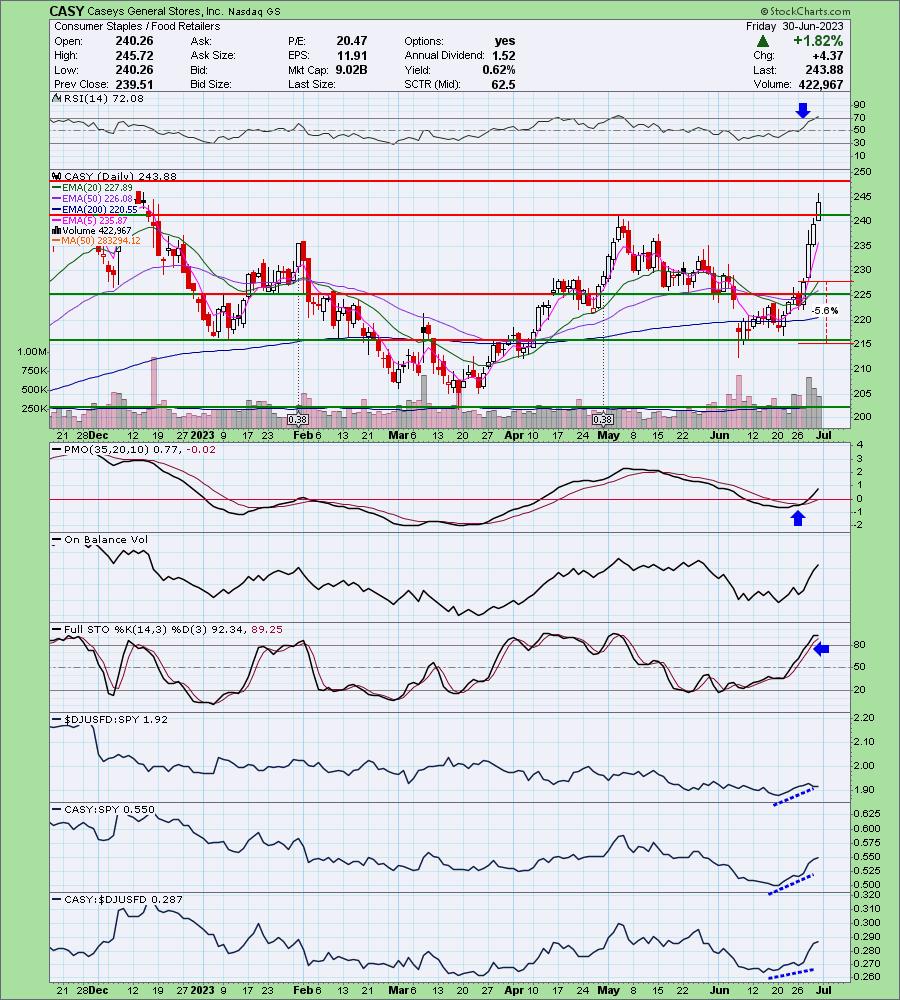Click the Chg value +4.37
The height and width of the screenshot is (1000, 900).
(826, 55)
